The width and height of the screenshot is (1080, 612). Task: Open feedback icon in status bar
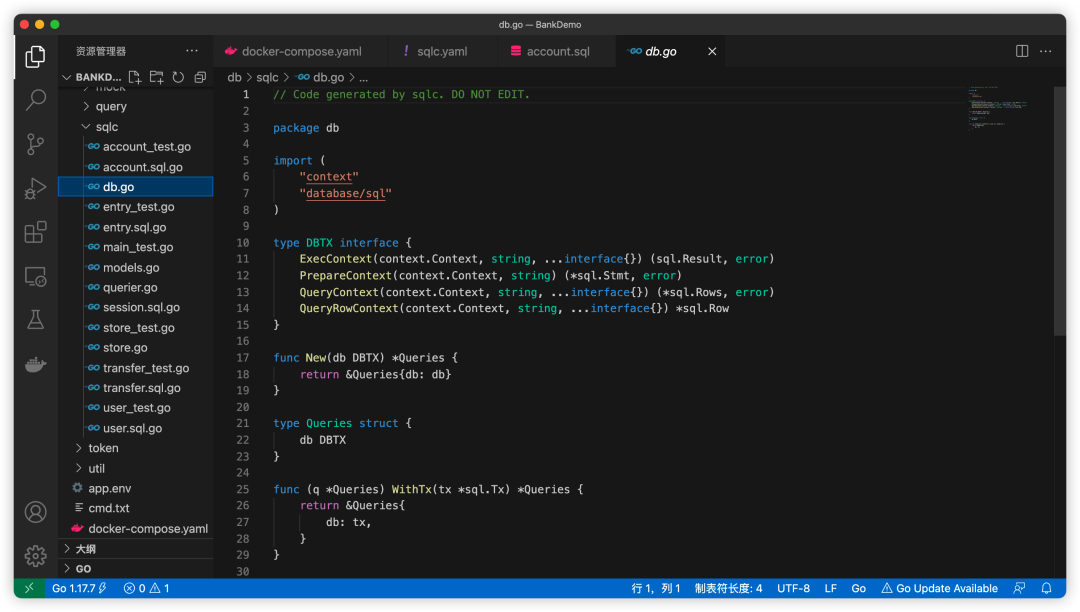pyautogui.click(x=1019, y=589)
